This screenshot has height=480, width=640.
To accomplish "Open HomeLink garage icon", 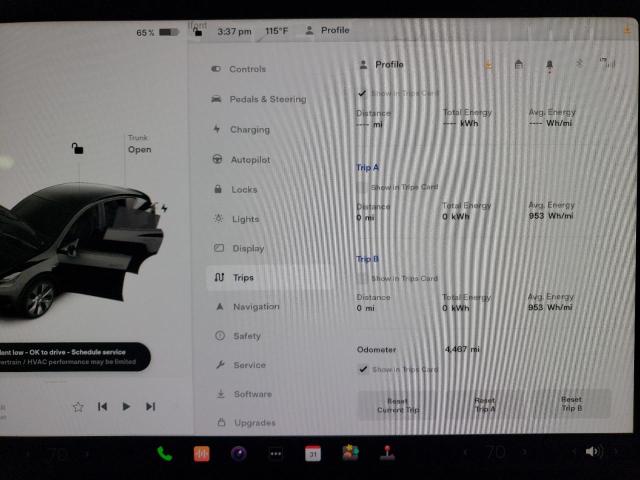I will point(519,64).
